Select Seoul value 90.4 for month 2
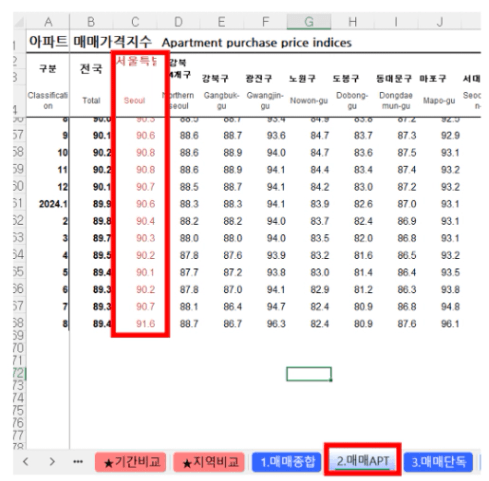This screenshot has width=489, height=481. (145, 221)
